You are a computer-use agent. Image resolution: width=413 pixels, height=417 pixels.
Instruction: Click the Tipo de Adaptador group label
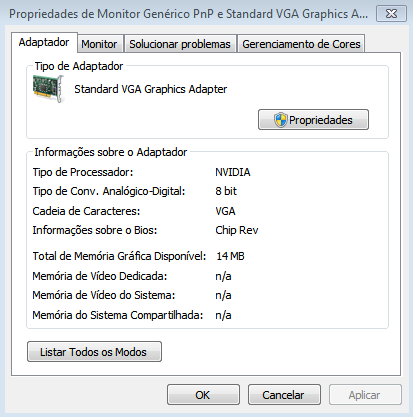tap(79, 66)
